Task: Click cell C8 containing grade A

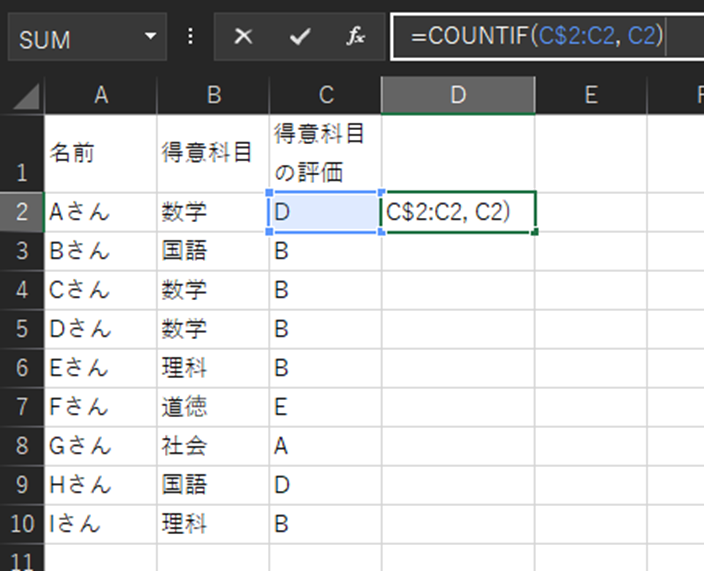Action: coord(324,445)
